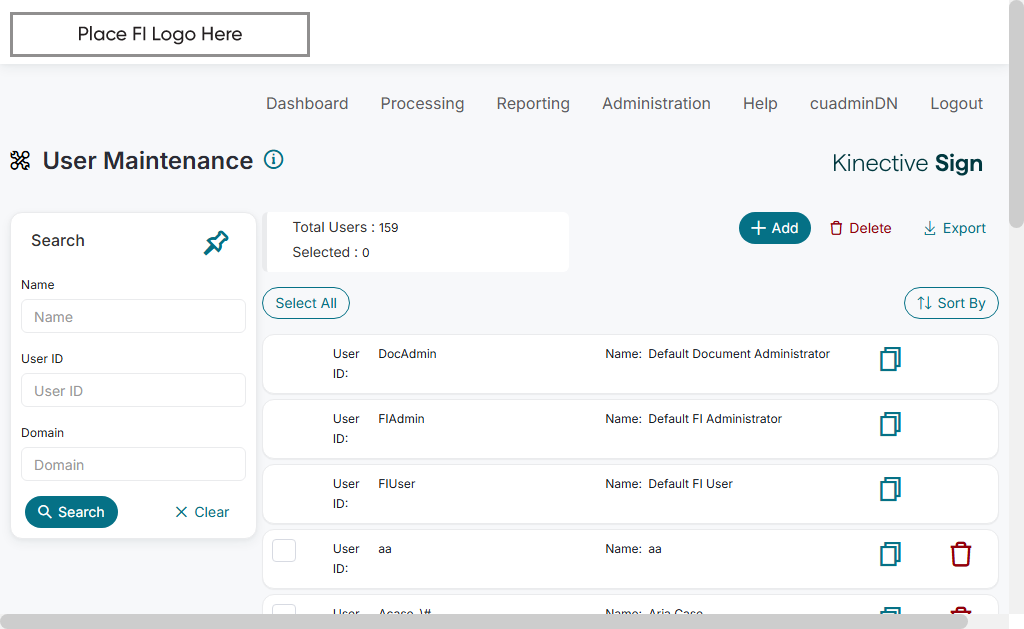Open the Administration menu

click(x=656, y=103)
